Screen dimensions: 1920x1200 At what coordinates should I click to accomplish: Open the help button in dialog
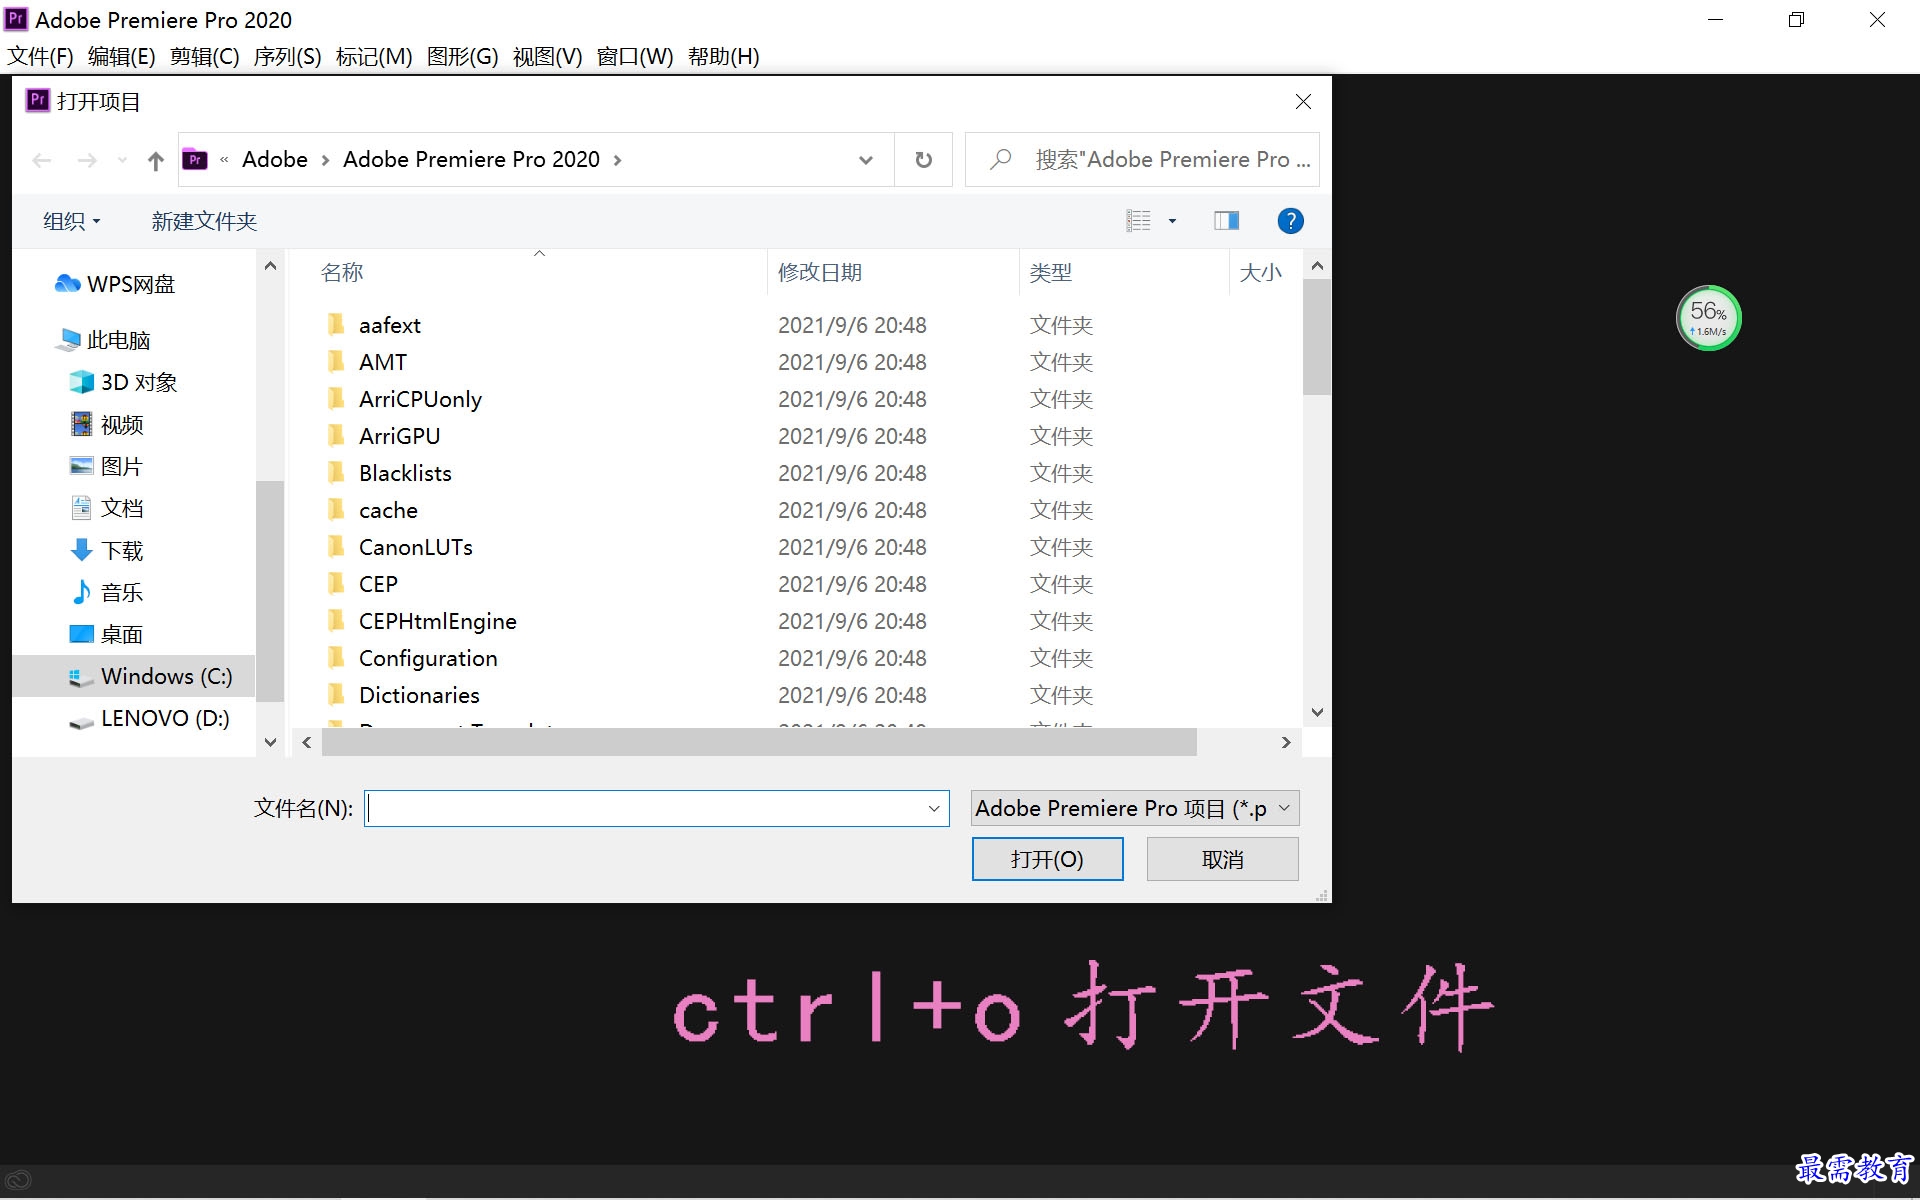click(x=1290, y=221)
